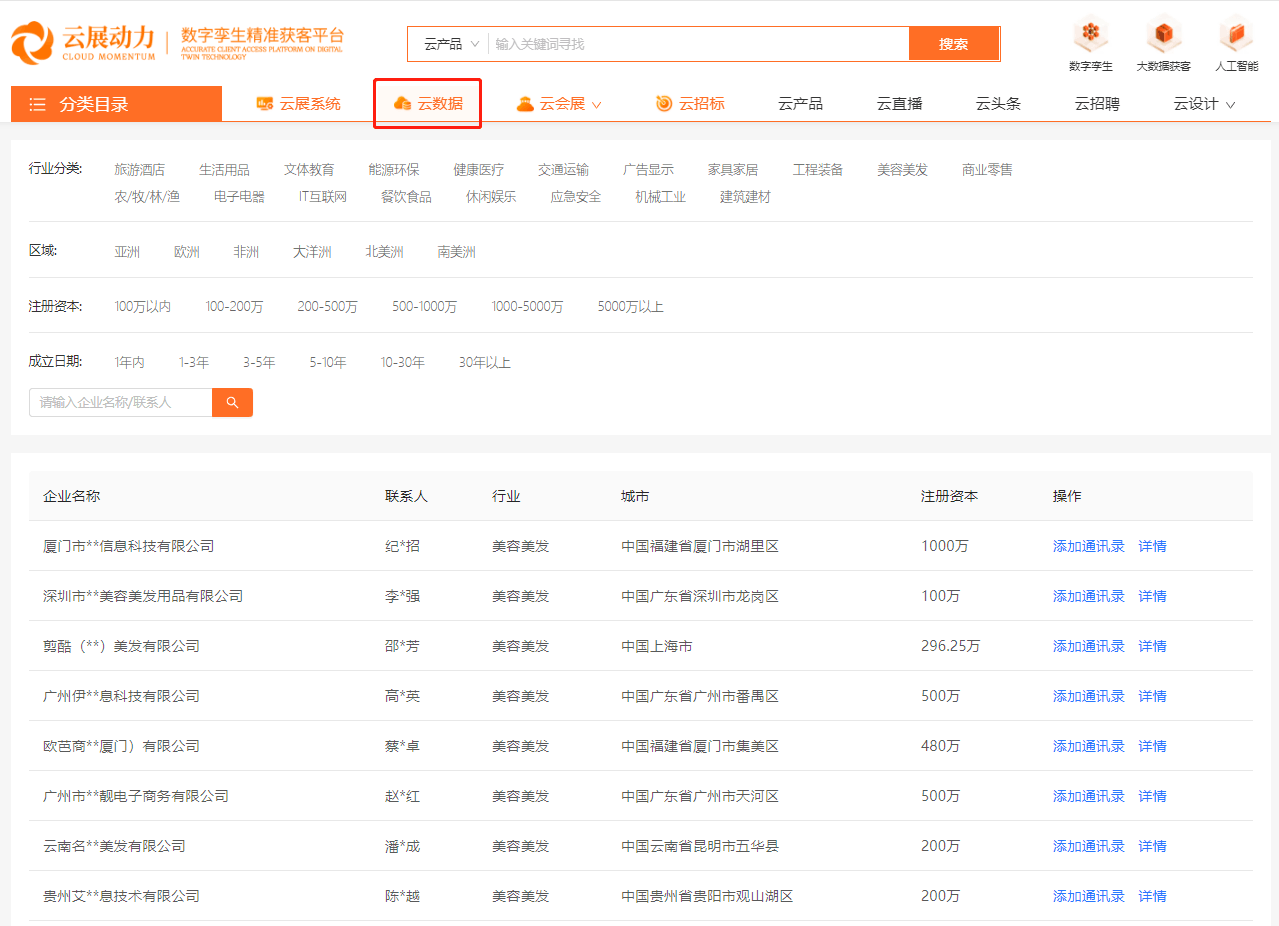
Task: Filter companies by 亚洲 region
Action: (127, 251)
